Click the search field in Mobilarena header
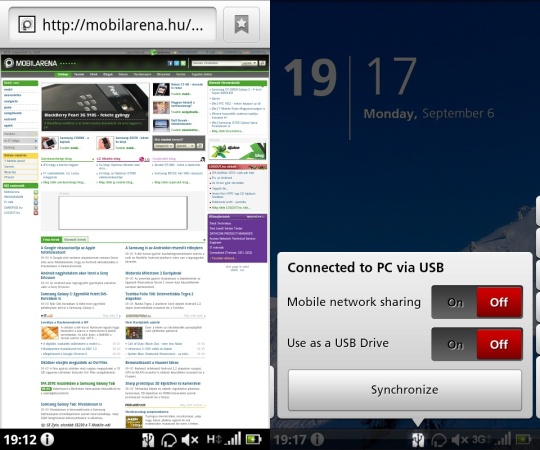The width and height of the screenshot is (540, 450). pos(216,63)
